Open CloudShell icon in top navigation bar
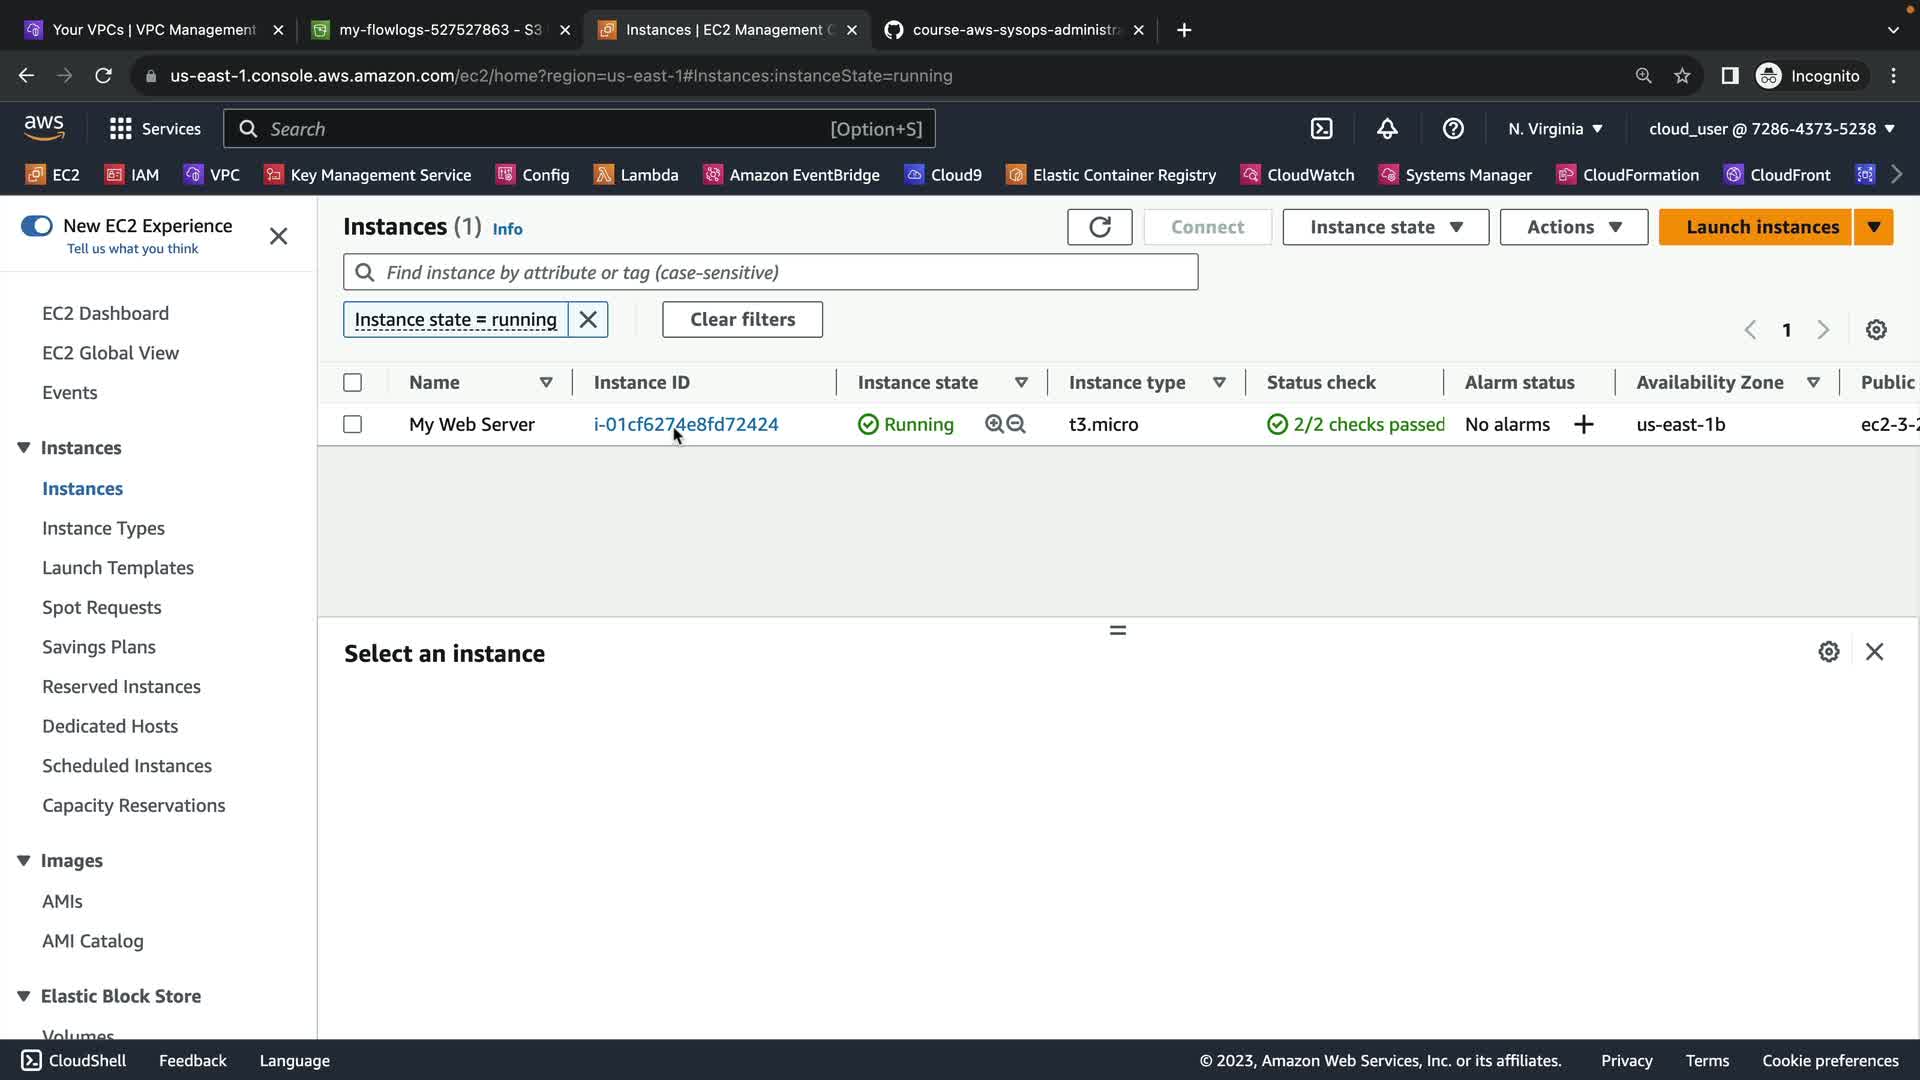 [x=1321, y=129]
